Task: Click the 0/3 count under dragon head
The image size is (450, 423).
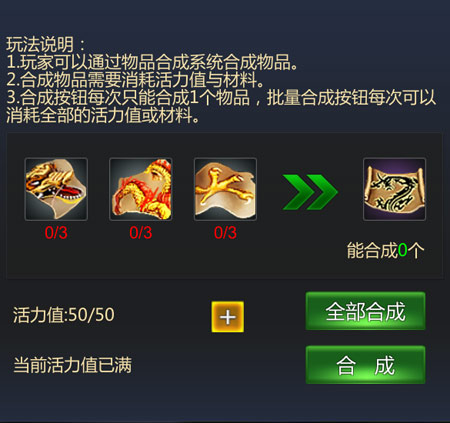Action: 56,233
